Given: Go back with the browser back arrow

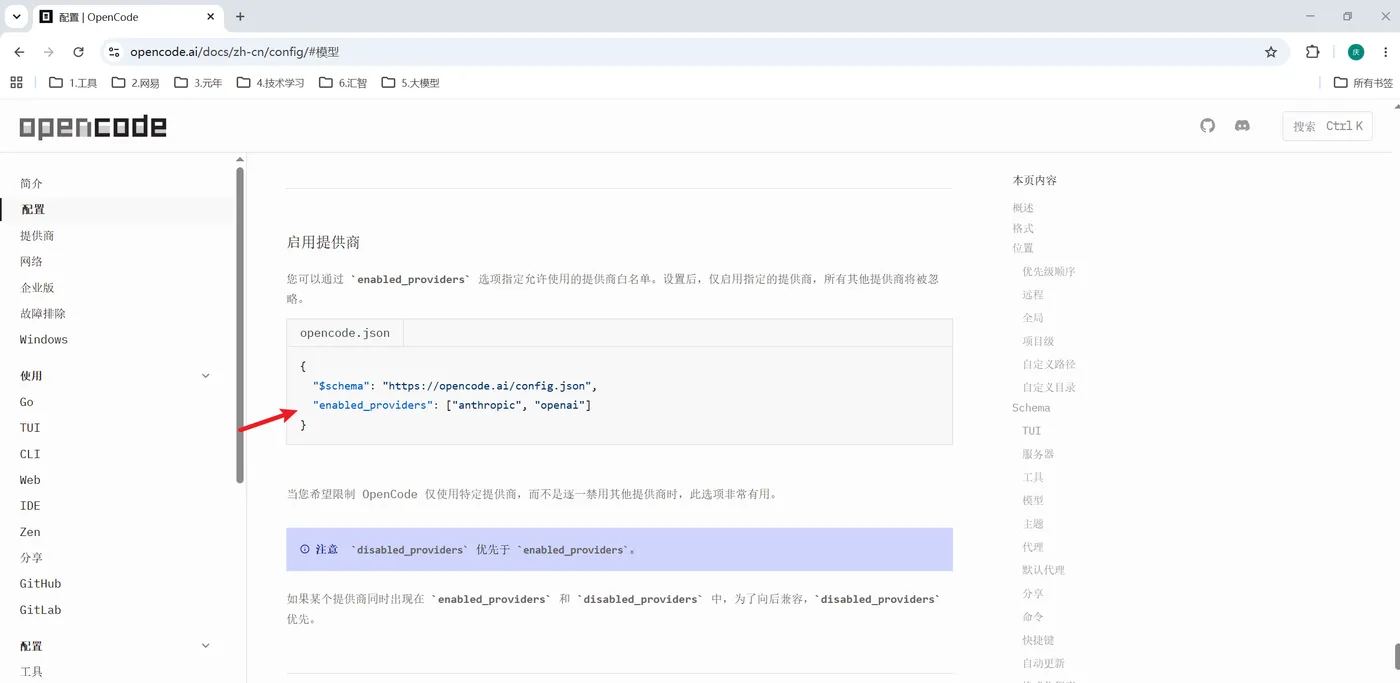Looking at the screenshot, I should coord(19,52).
